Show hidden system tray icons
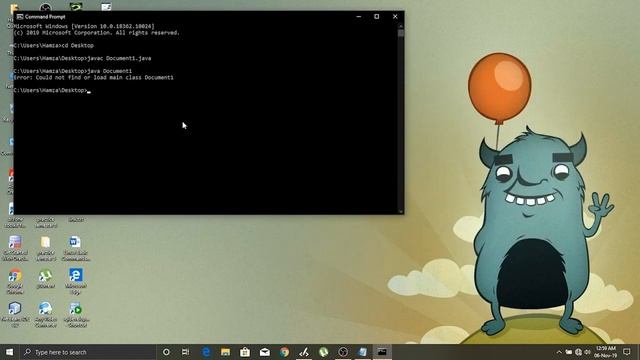The width and height of the screenshot is (640, 360). click(559, 352)
